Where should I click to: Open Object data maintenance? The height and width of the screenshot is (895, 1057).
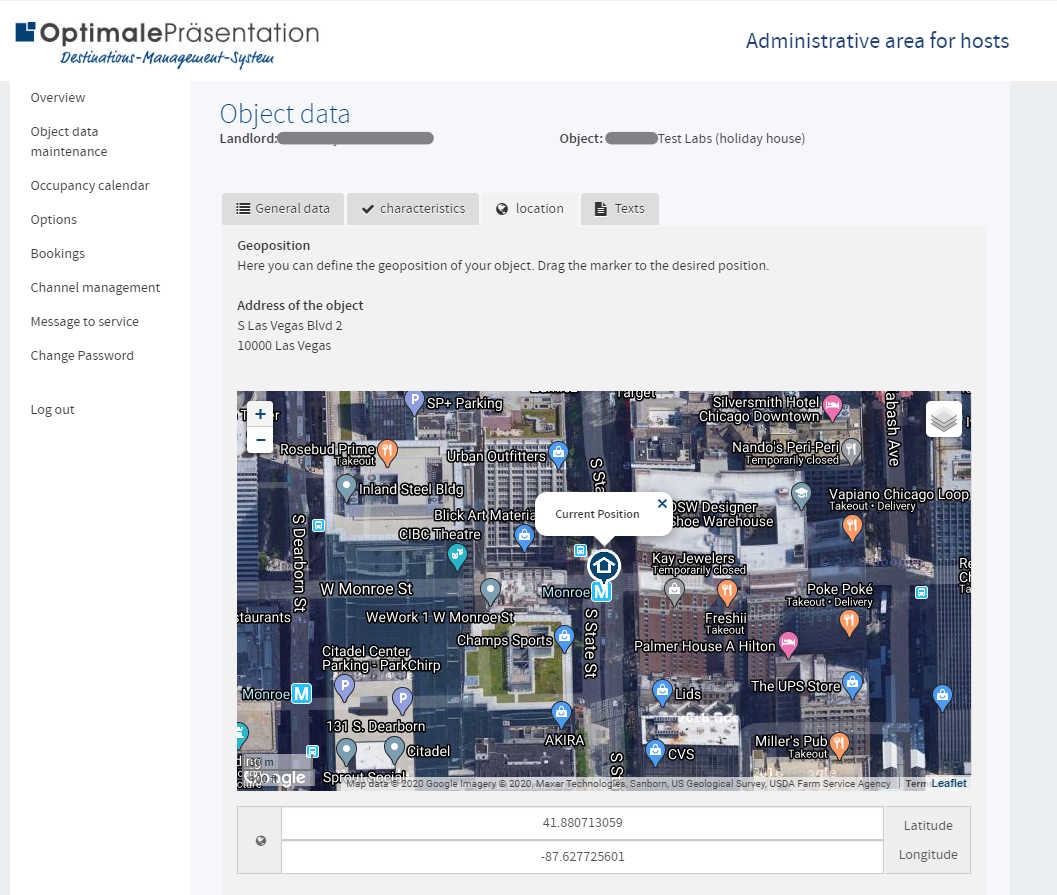[69, 142]
